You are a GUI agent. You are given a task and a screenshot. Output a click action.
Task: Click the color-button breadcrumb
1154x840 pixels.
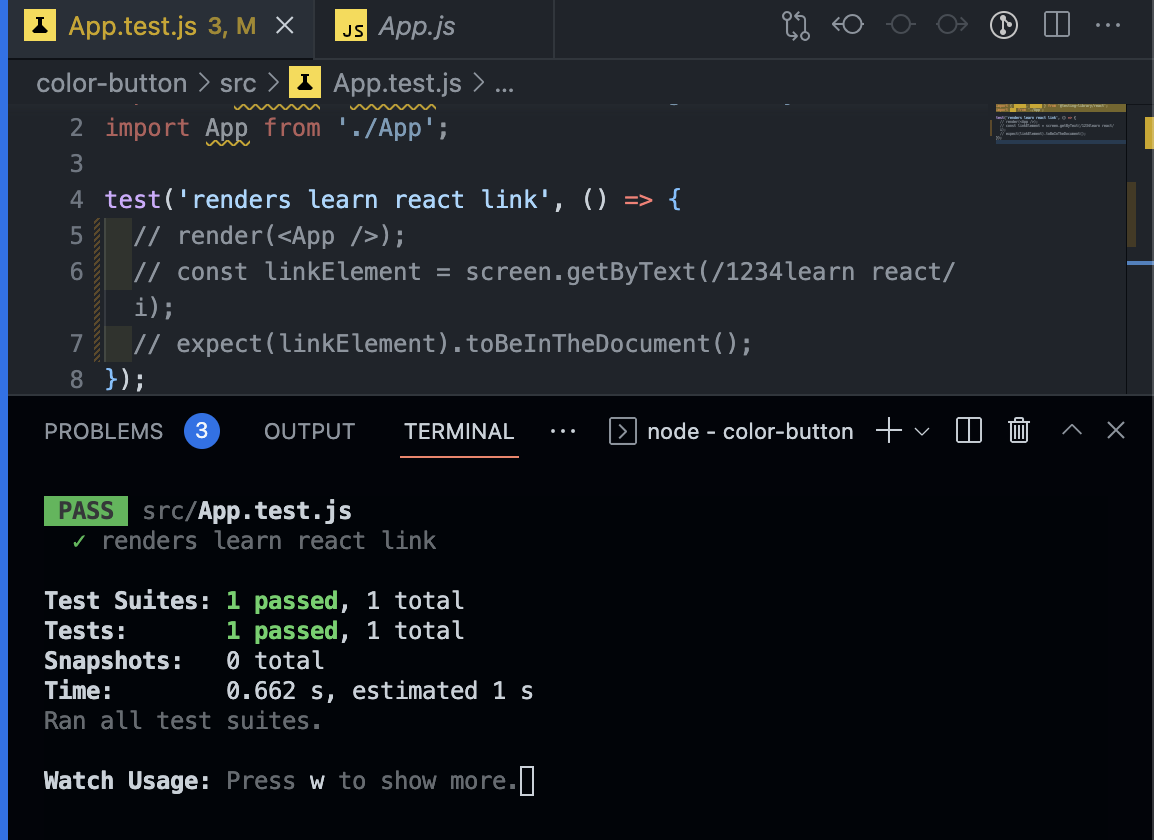tap(112, 83)
